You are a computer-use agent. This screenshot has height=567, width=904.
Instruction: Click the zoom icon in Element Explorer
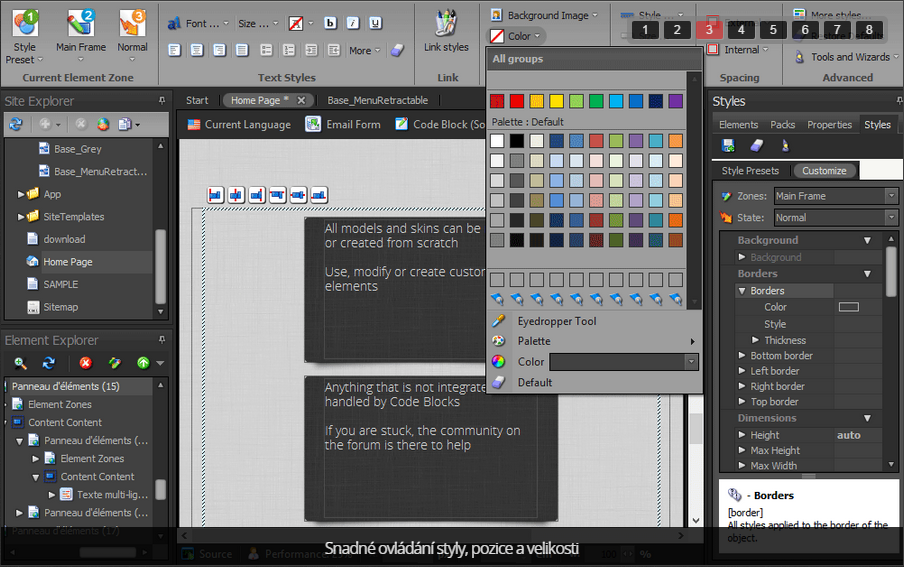[20, 363]
